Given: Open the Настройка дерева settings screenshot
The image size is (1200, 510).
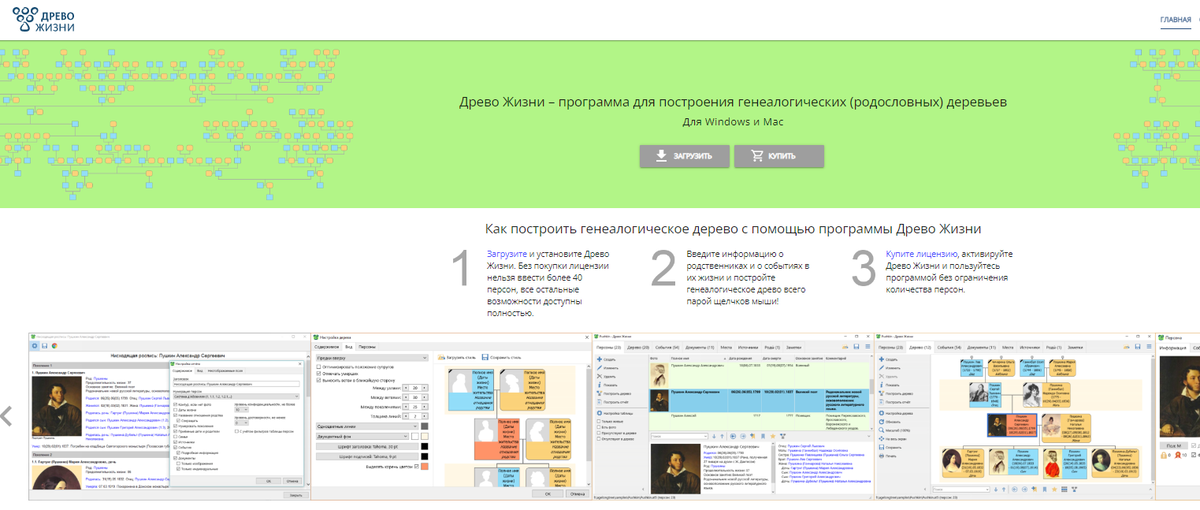Looking at the screenshot, I should click(449, 416).
